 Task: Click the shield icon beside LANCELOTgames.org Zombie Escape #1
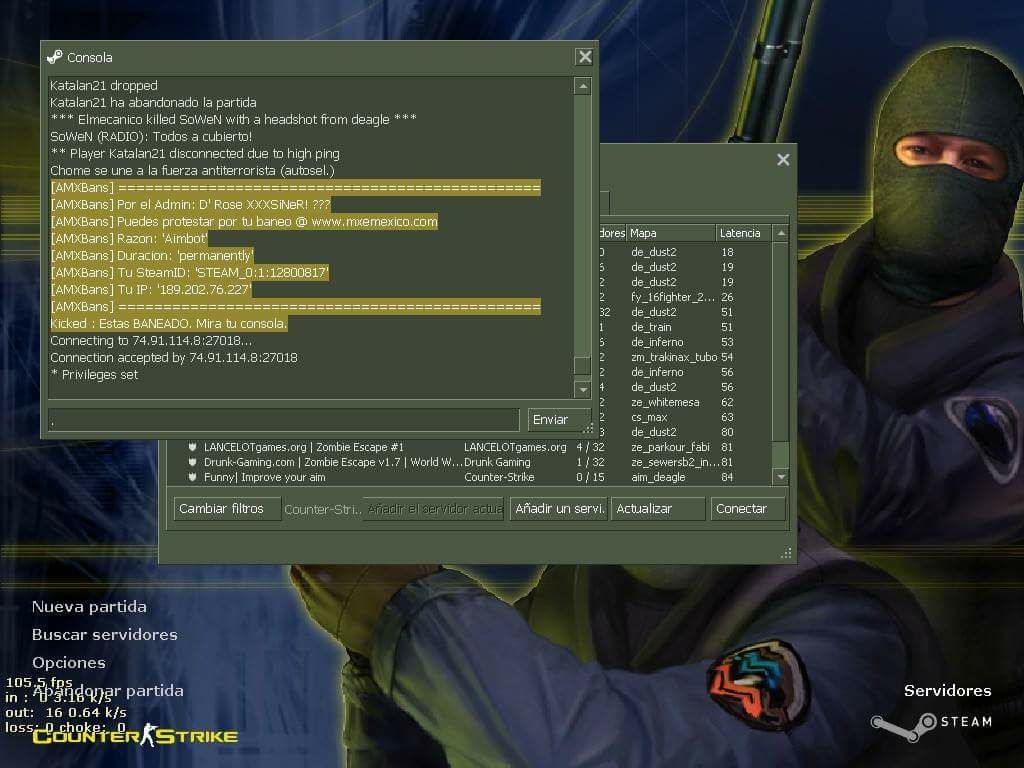click(192, 447)
